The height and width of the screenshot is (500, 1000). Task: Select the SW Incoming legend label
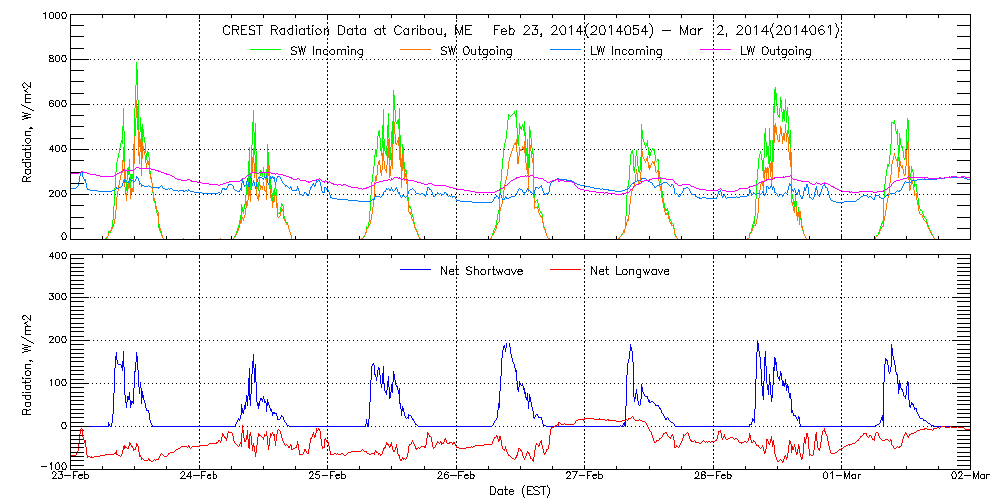[326, 51]
